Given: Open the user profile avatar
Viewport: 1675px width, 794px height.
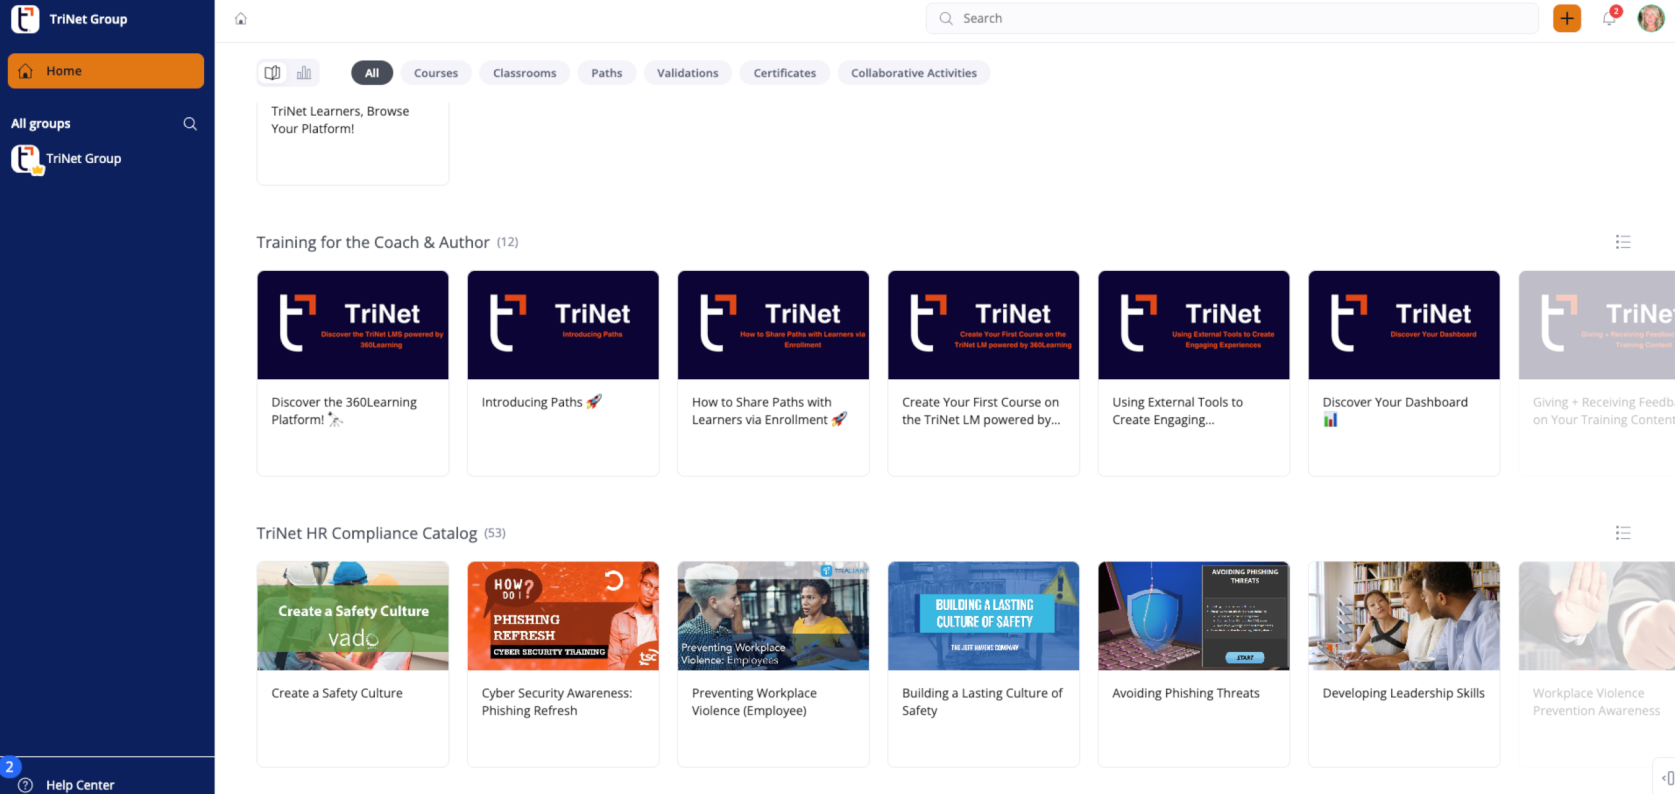Looking at the screenshot, I should [1651, 18].
